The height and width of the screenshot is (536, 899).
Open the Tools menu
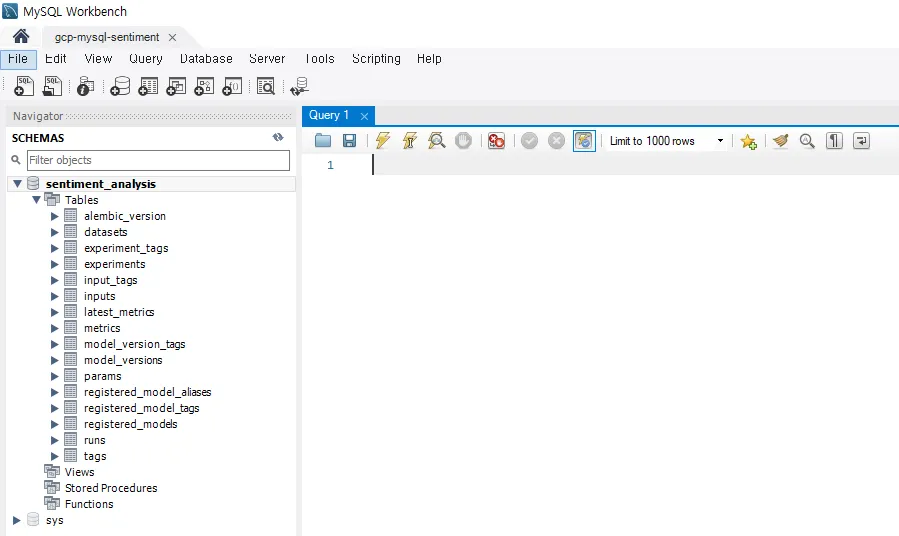[319, 59]
